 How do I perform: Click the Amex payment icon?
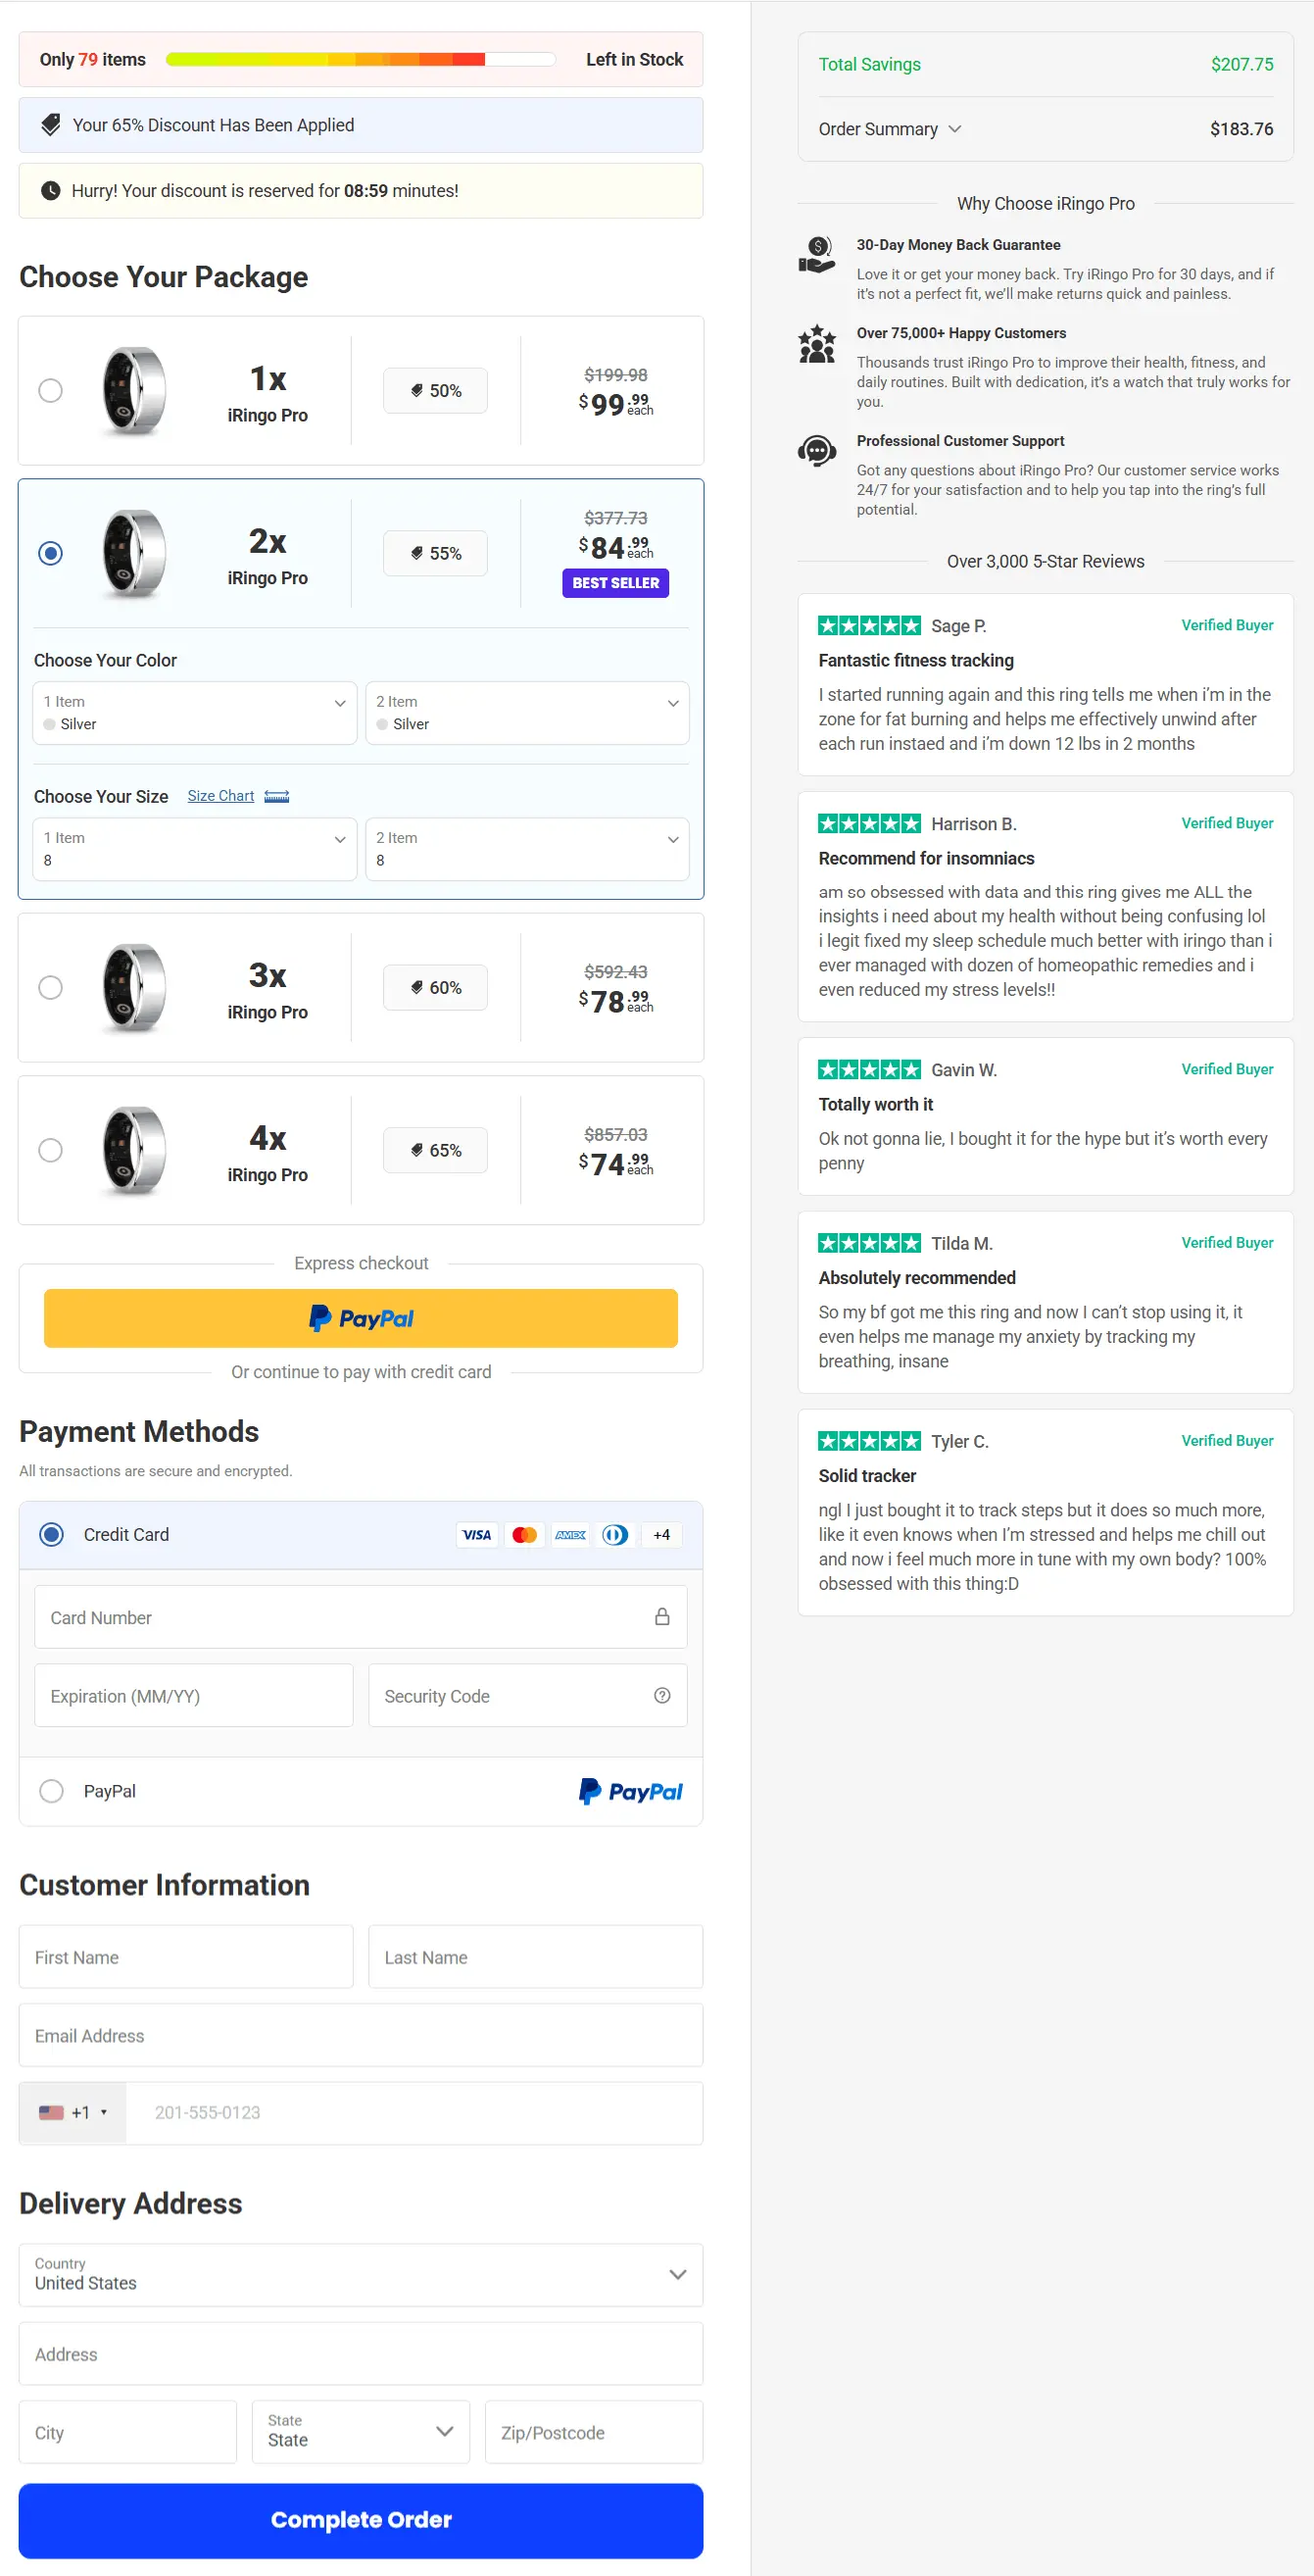point(570,1534)
